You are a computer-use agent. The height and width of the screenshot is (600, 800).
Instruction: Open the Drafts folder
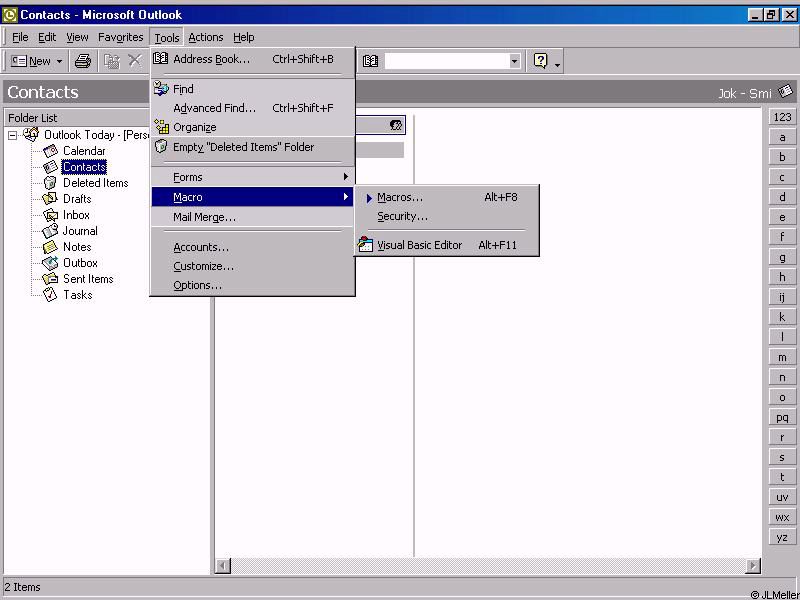[77, 199]
